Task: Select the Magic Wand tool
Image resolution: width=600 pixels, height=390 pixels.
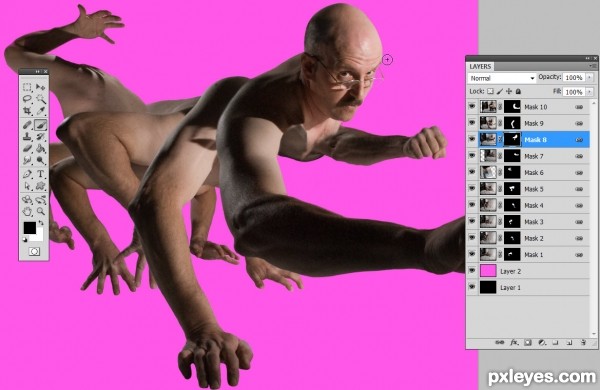Action: coord(40,99)
